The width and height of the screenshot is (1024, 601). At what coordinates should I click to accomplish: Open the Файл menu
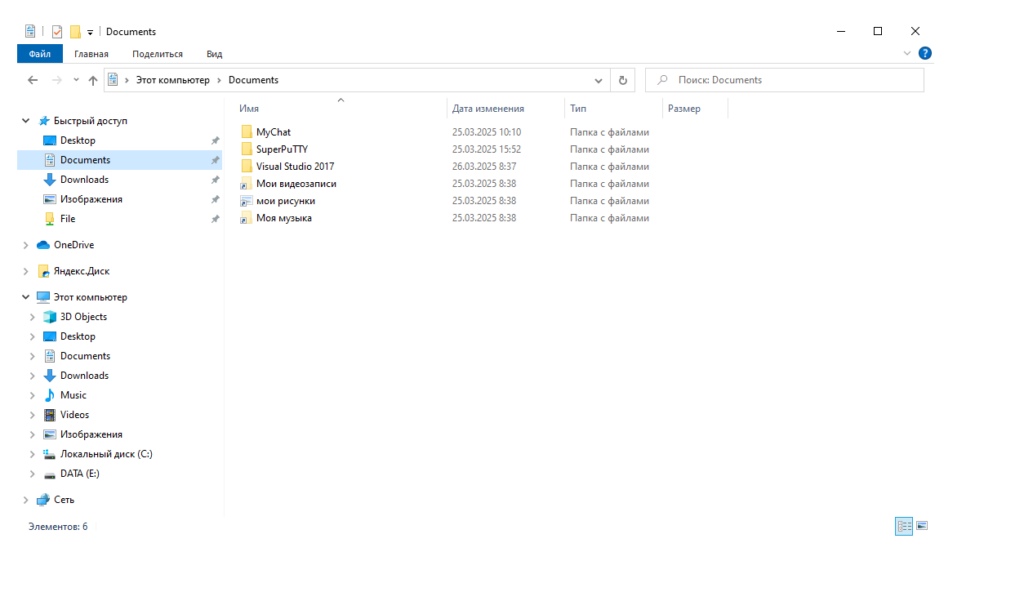click(40, 54)
